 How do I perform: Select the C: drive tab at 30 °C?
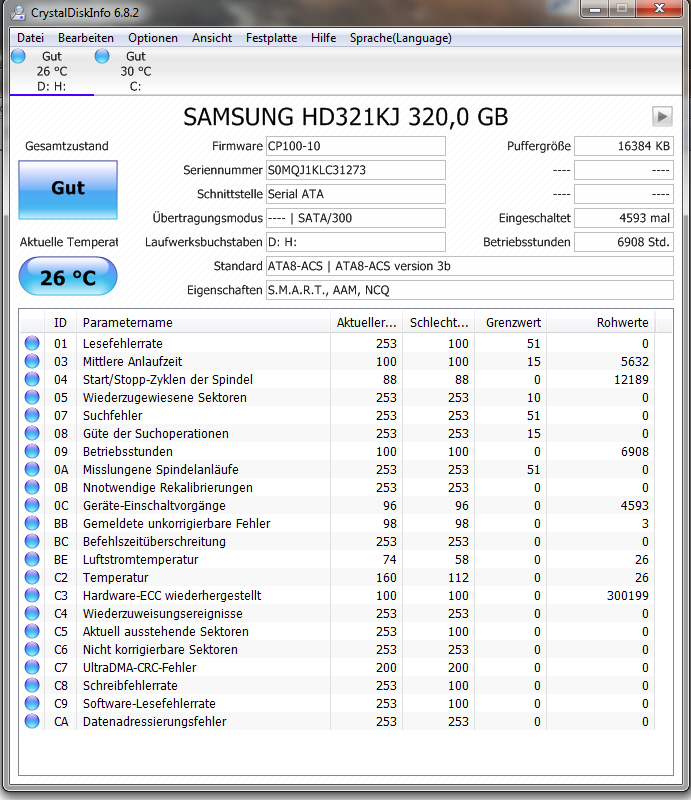136,71
